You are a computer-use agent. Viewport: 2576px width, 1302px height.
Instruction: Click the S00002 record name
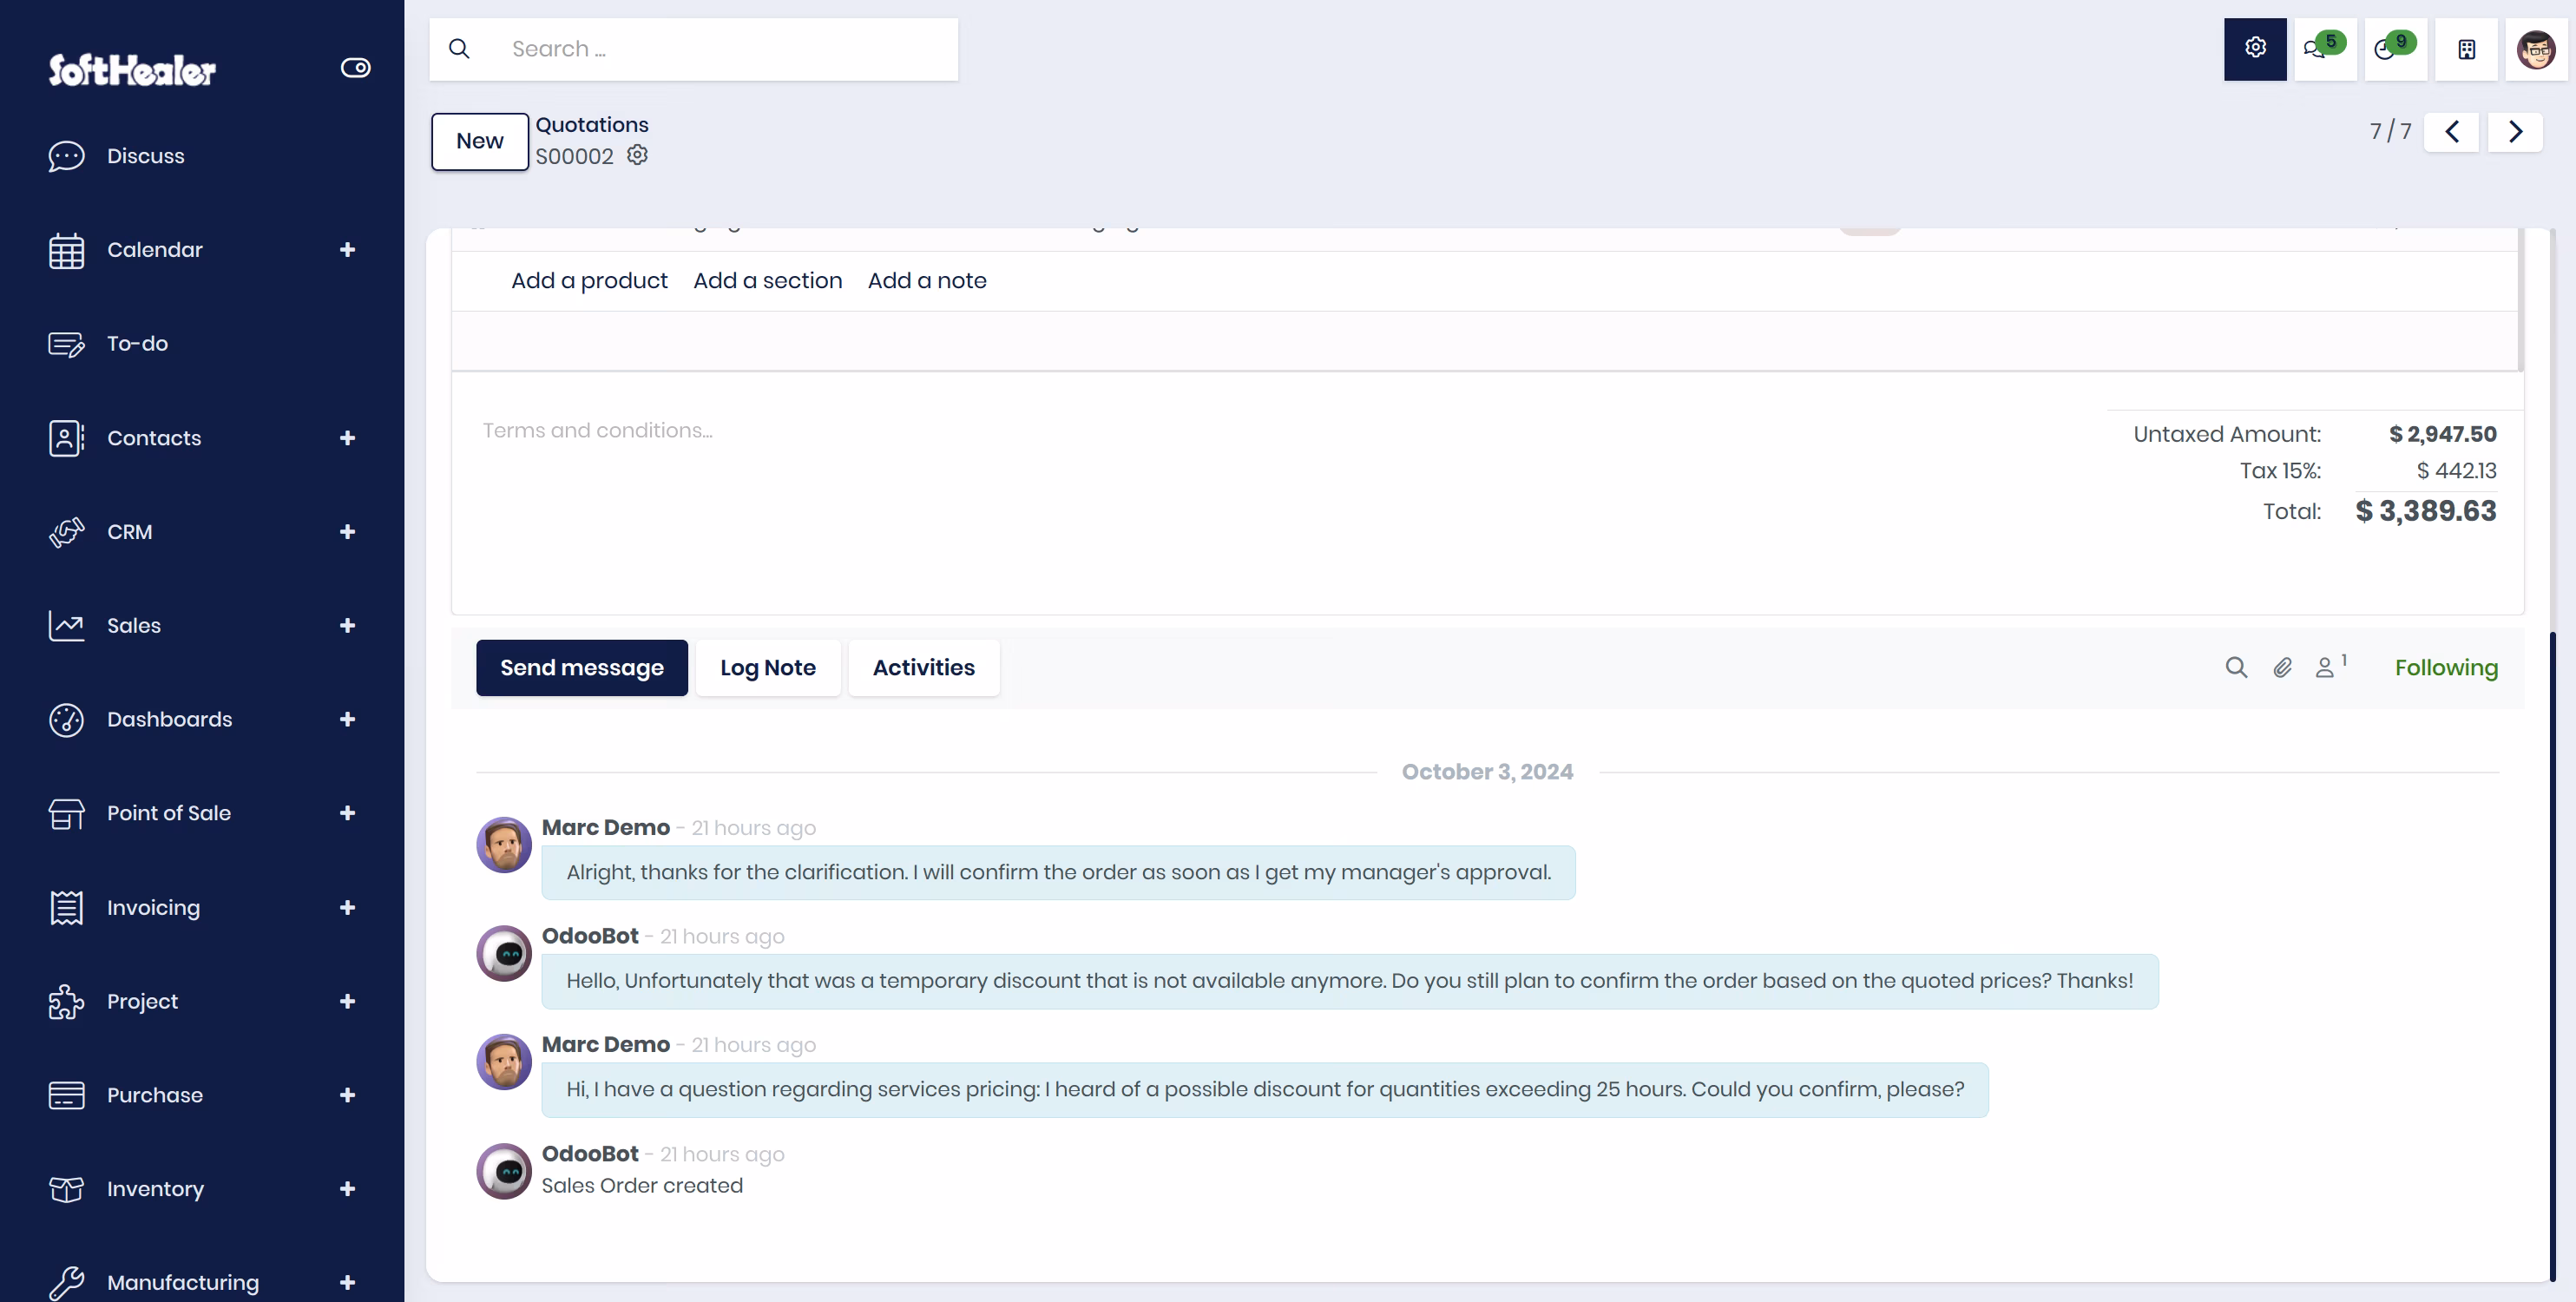pos(574,156)
